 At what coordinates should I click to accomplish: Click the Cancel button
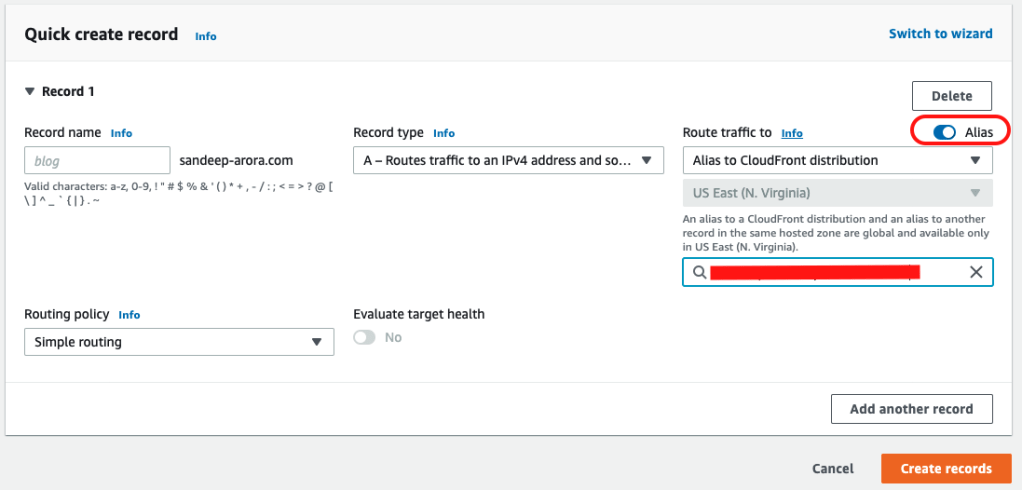[832, 468]
